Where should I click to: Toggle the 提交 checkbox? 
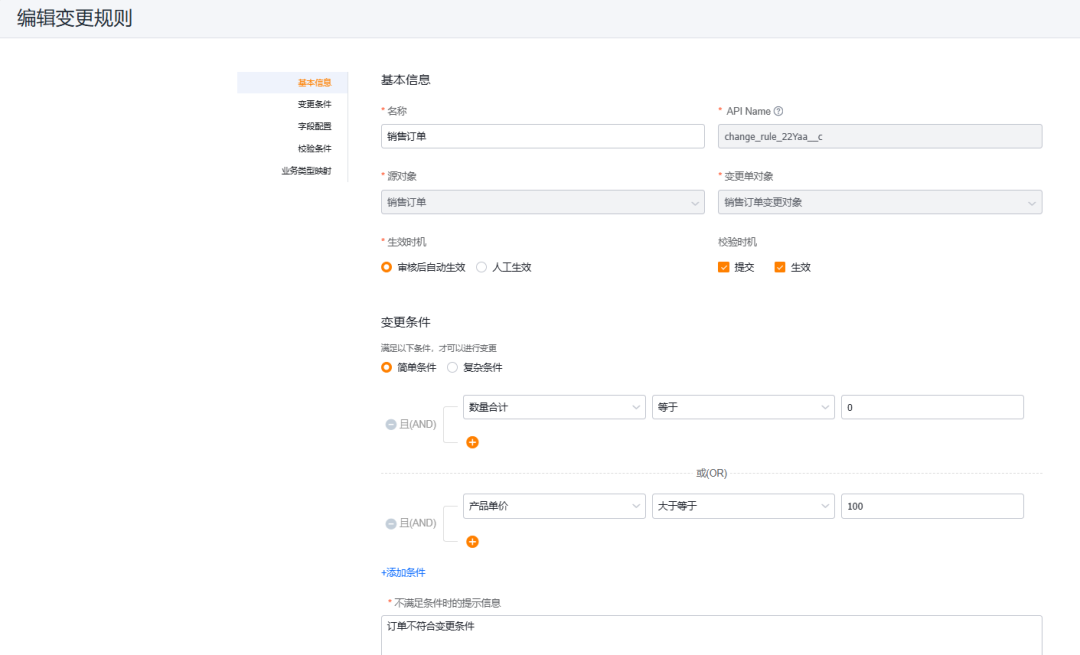pyautogui.click(x=724, y=267)
